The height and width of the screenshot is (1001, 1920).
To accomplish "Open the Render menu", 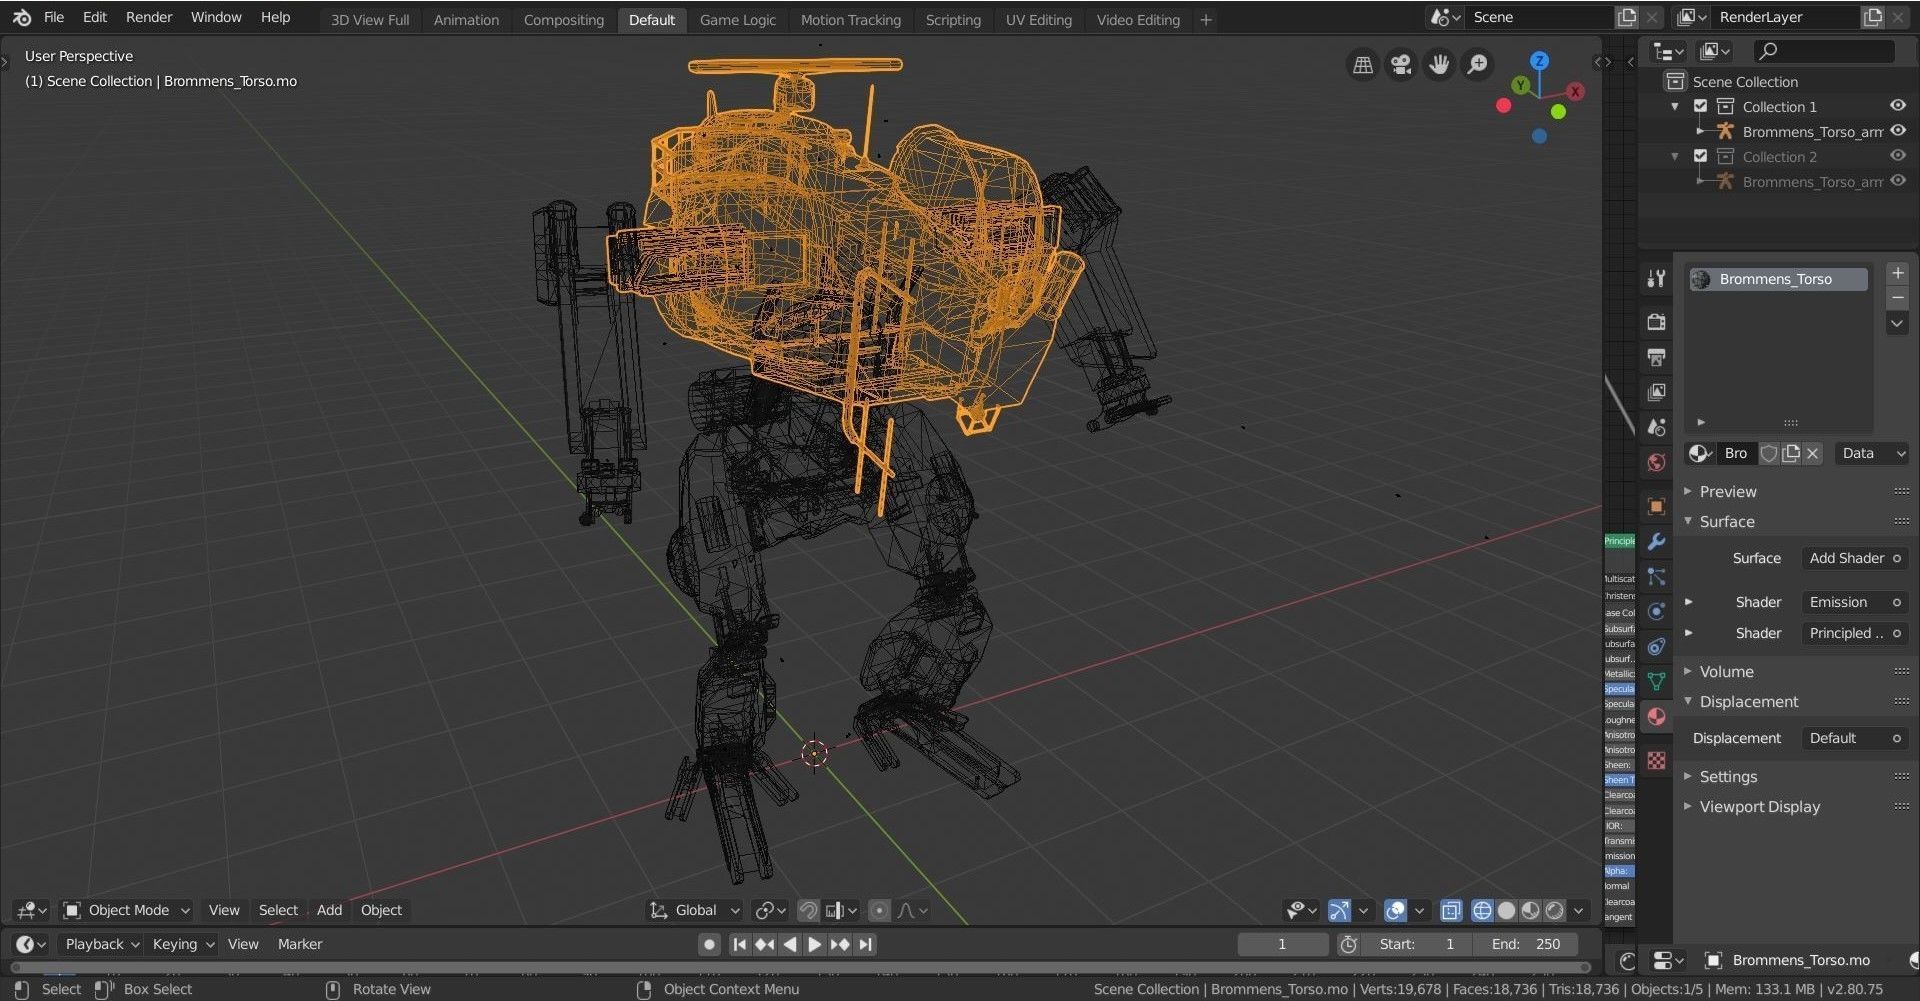I will tap(149, 17).
